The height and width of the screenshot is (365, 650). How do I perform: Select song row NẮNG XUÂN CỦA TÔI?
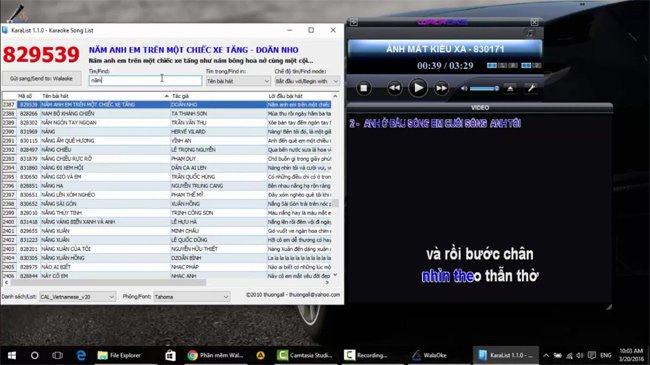click(x=167, y=249)
